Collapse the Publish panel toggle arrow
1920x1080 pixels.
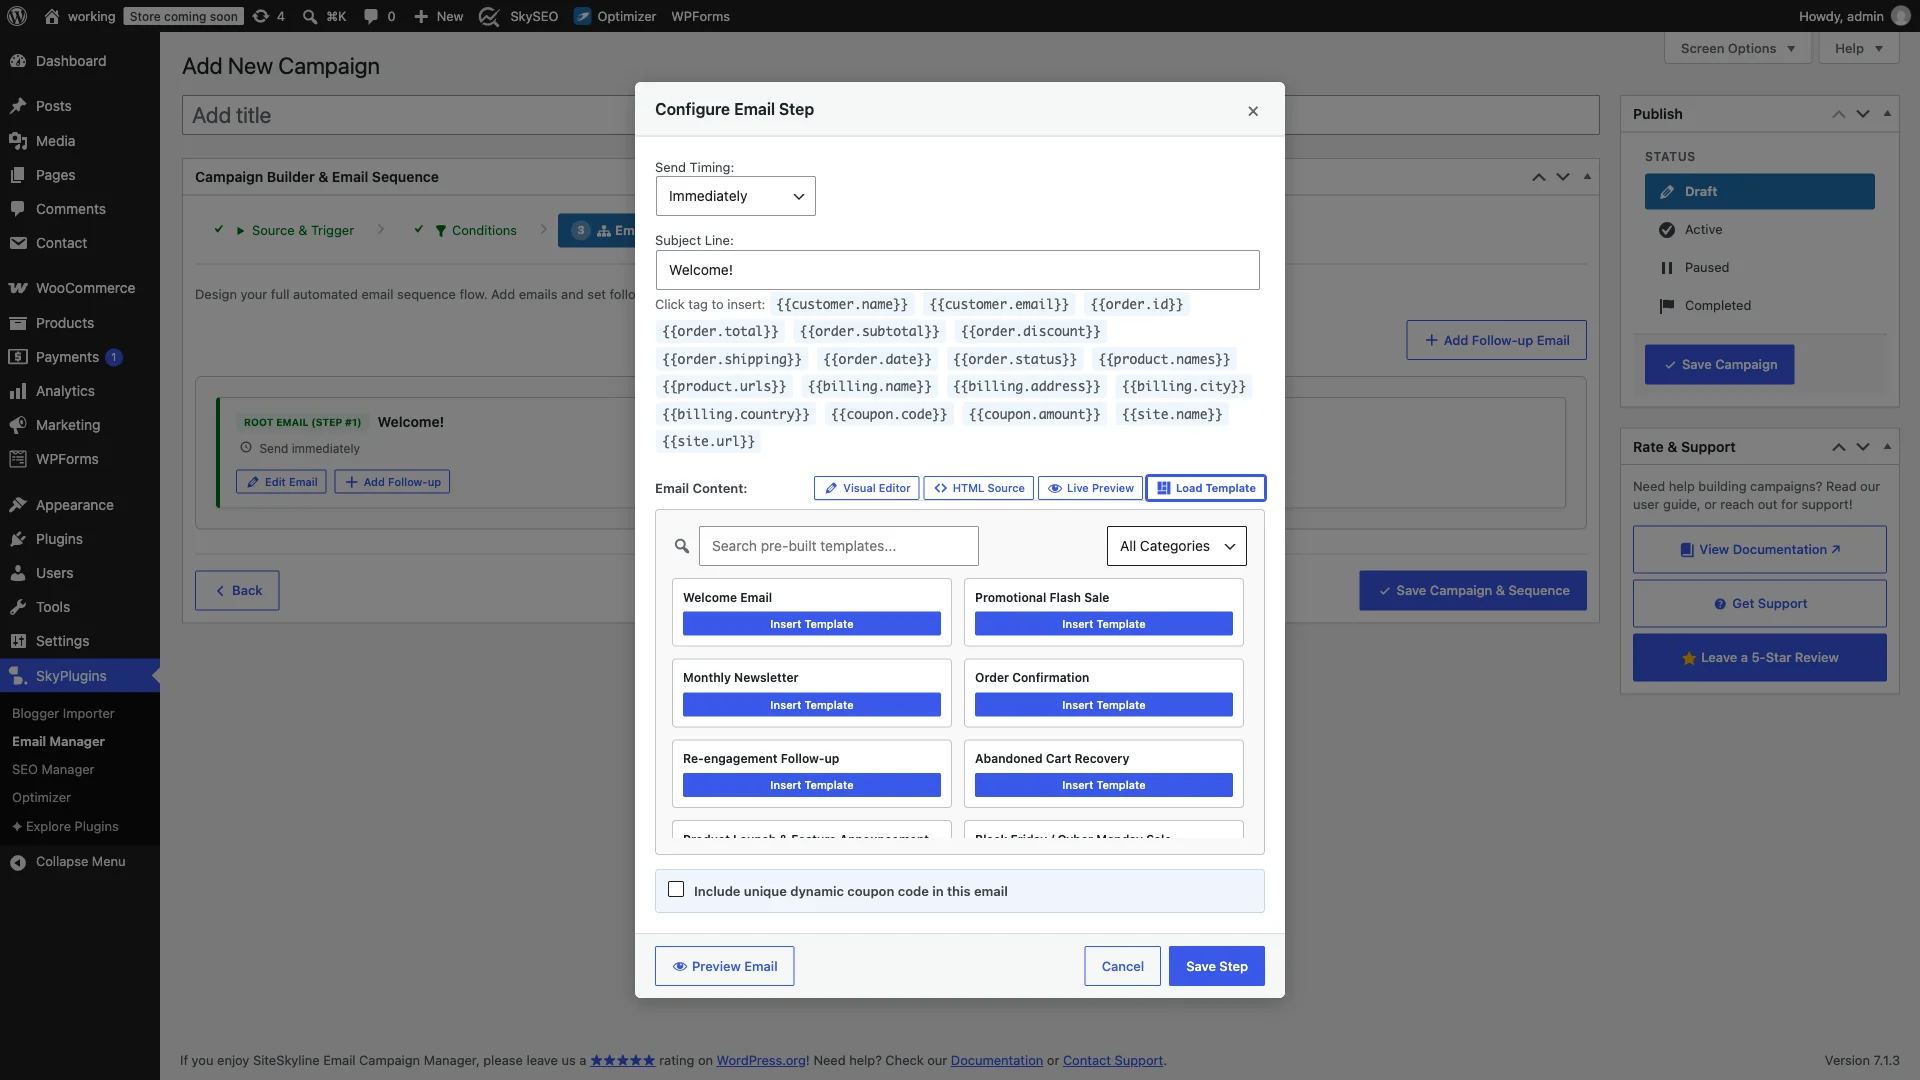pyautogui.click(x=1887, y=113)
